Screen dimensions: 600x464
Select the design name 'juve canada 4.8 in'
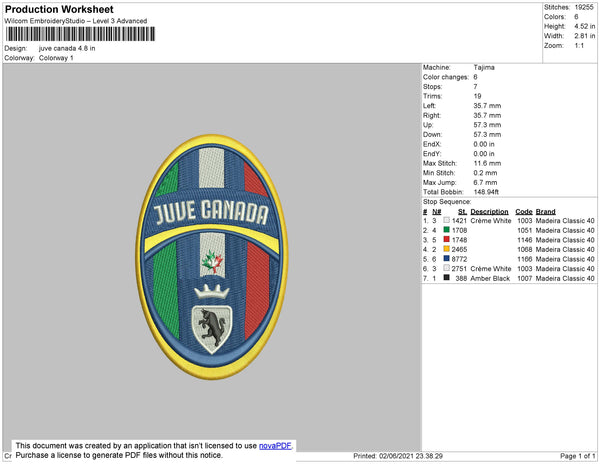67,49
